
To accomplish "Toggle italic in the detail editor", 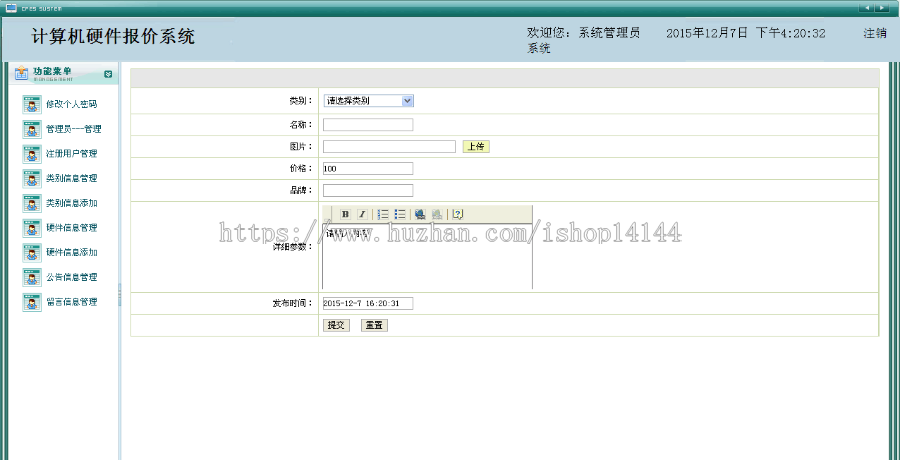I will 362,214.
